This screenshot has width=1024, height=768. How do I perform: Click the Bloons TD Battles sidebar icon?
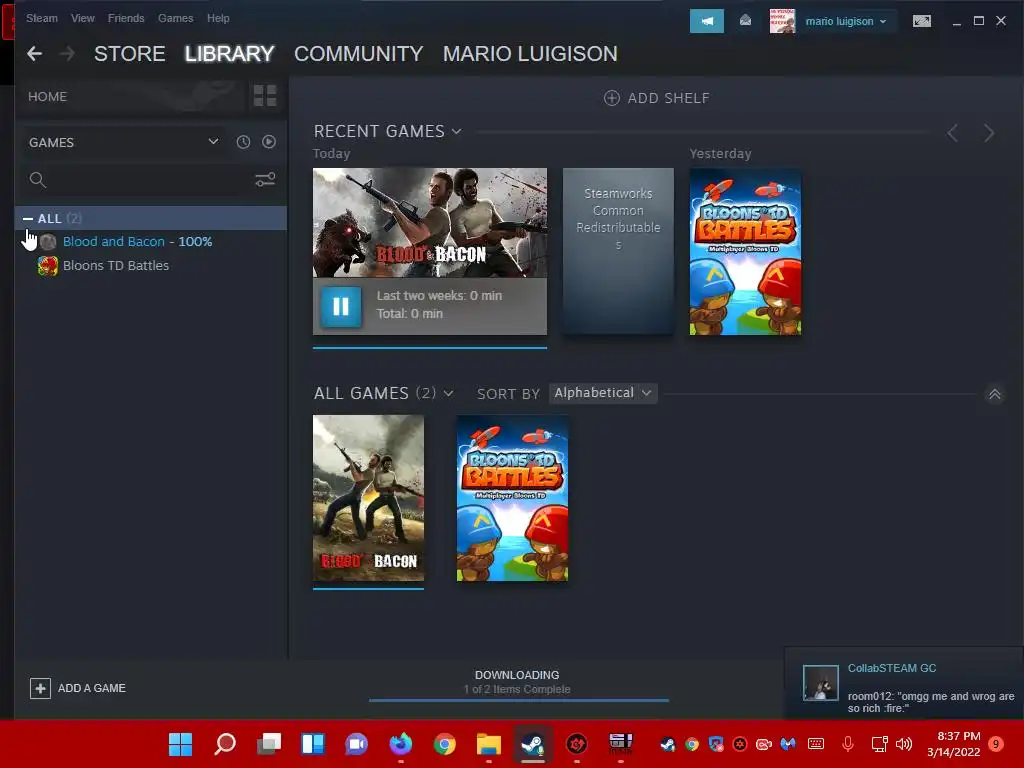(48, 266)
